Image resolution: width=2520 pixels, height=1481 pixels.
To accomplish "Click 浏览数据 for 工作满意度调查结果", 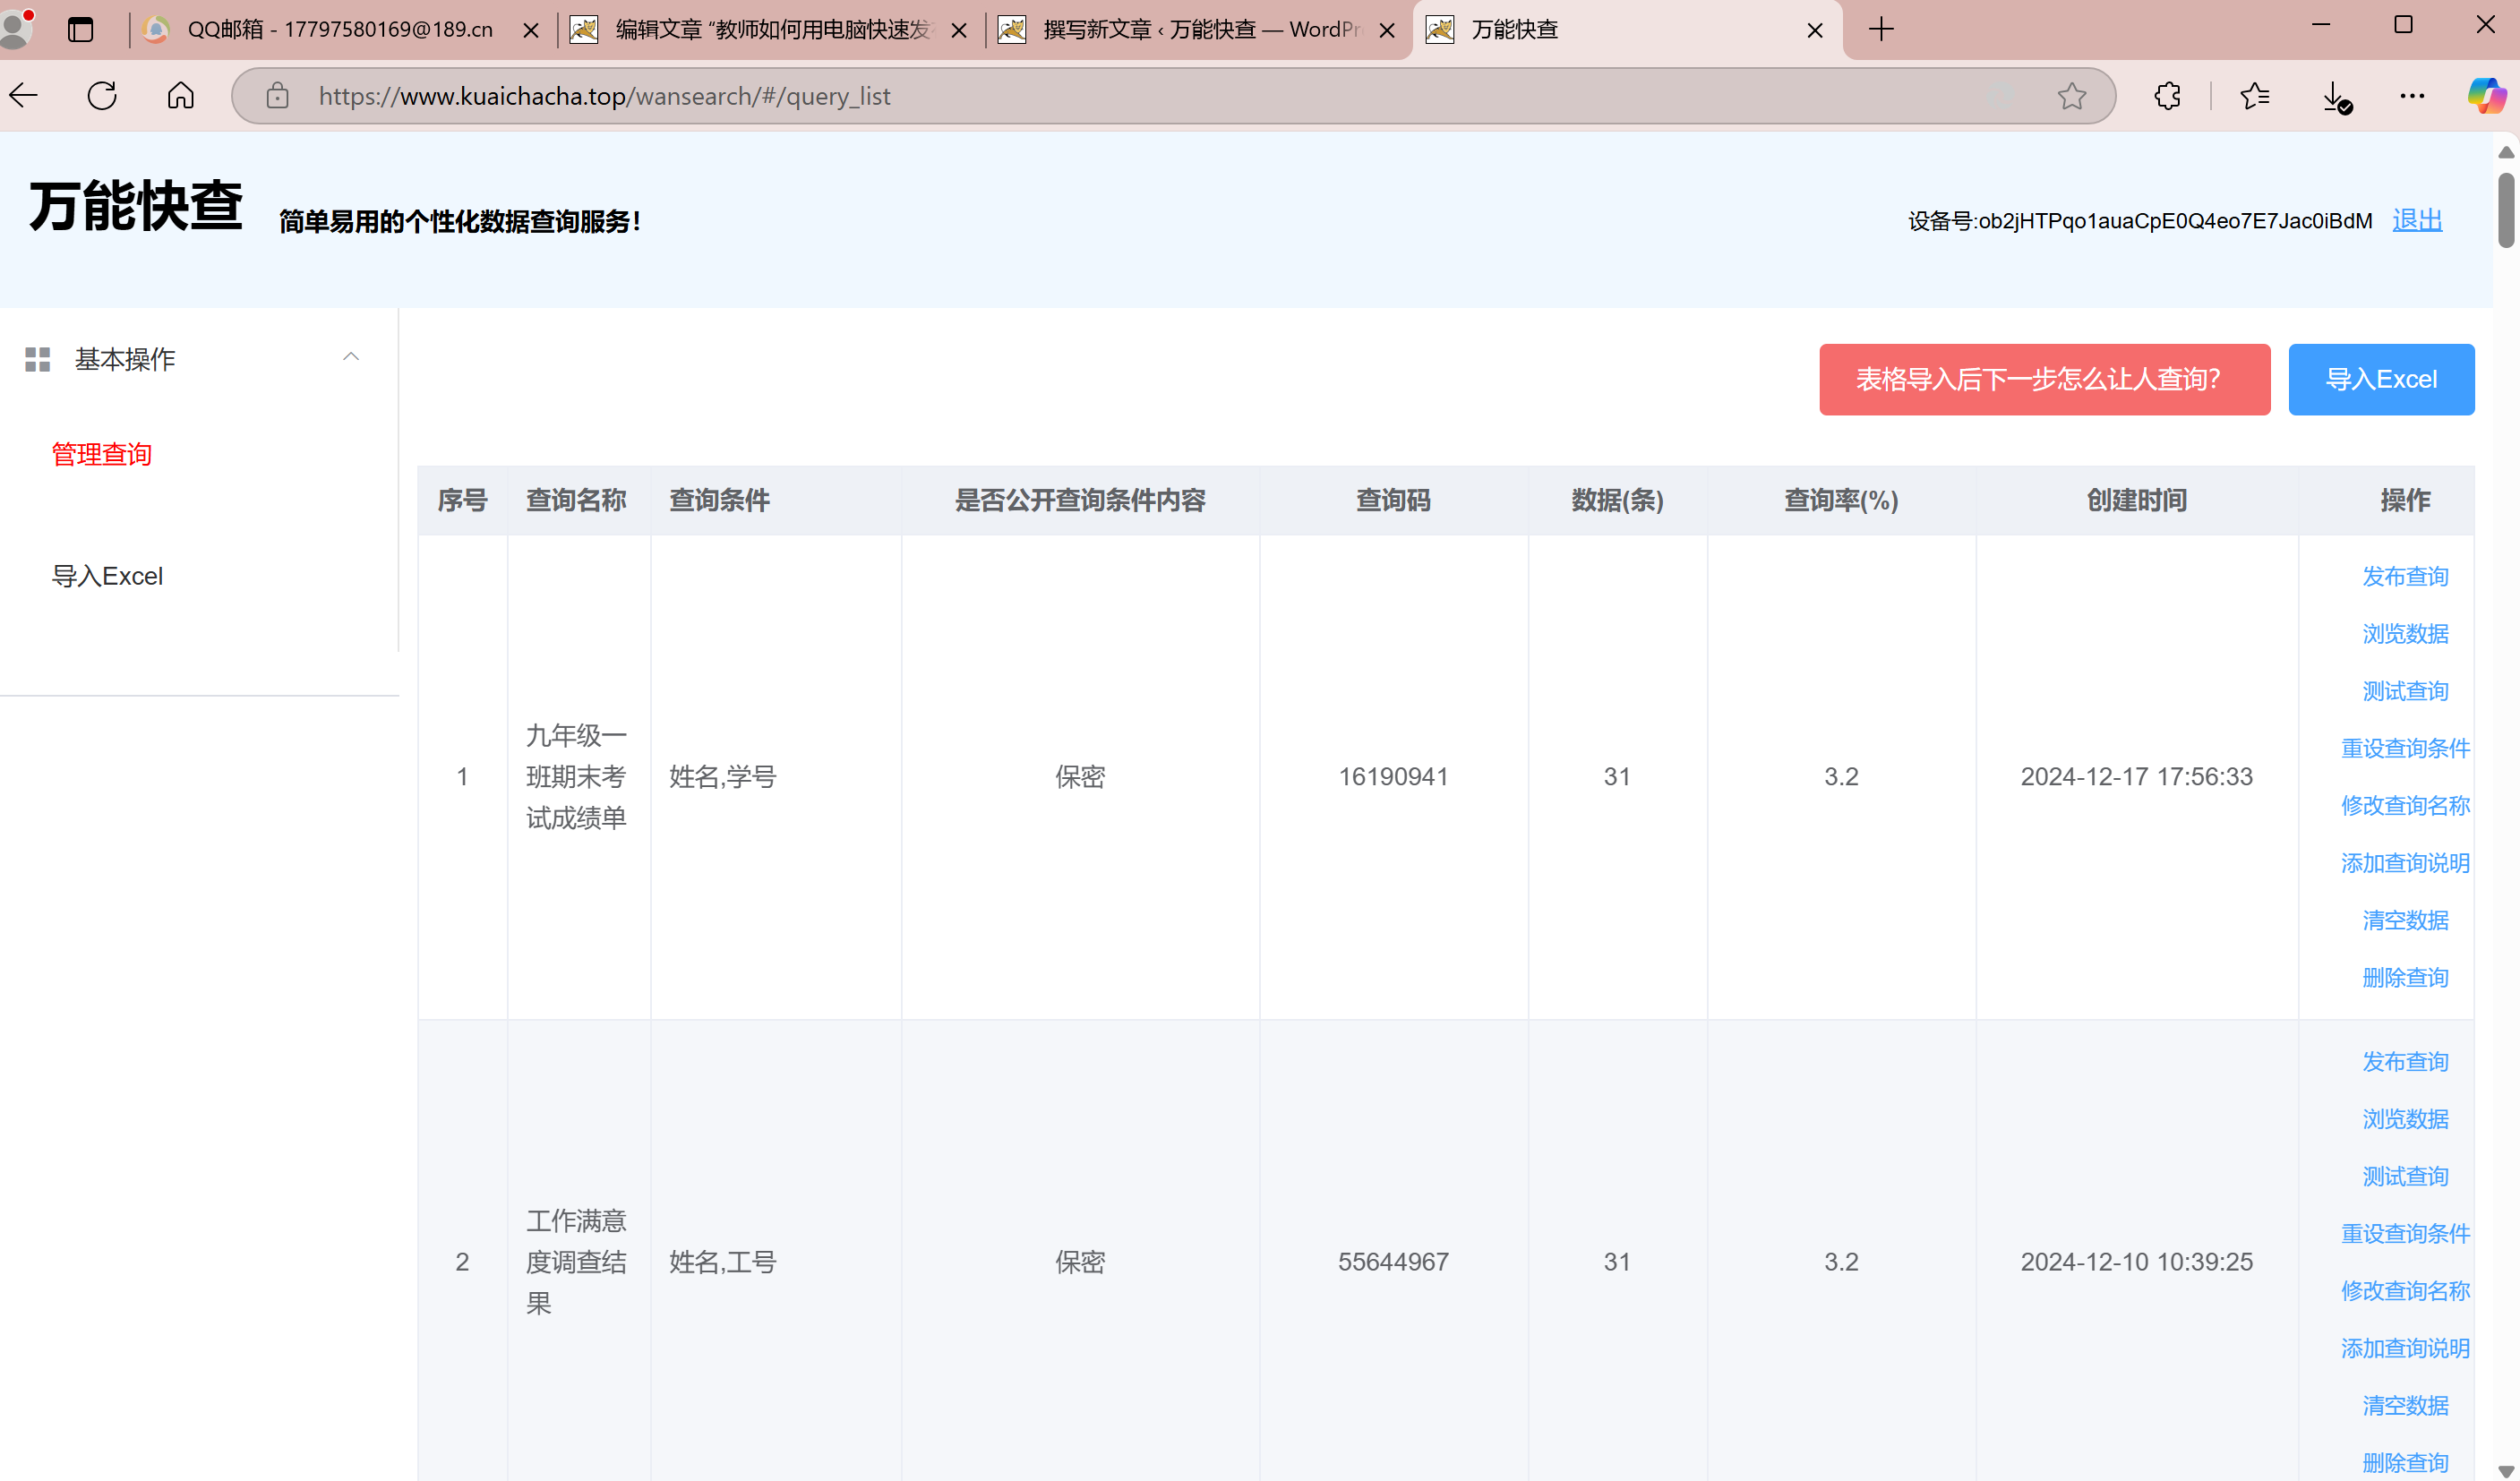I will 2405,1119.
